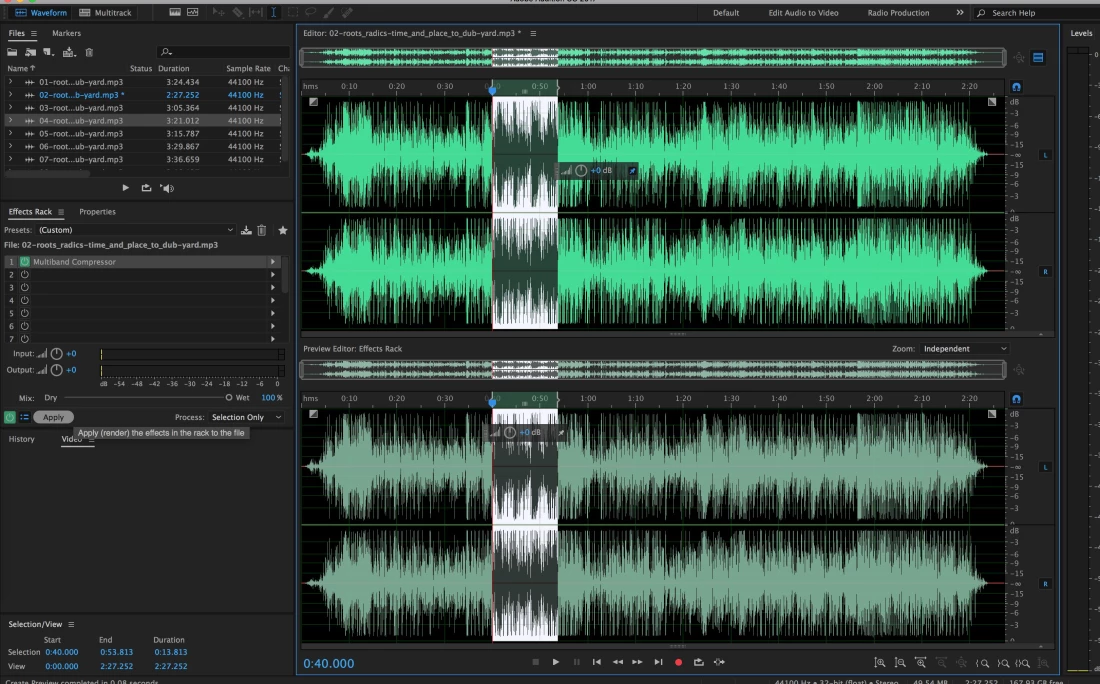Click the red Record button in transport

(678, 662)
